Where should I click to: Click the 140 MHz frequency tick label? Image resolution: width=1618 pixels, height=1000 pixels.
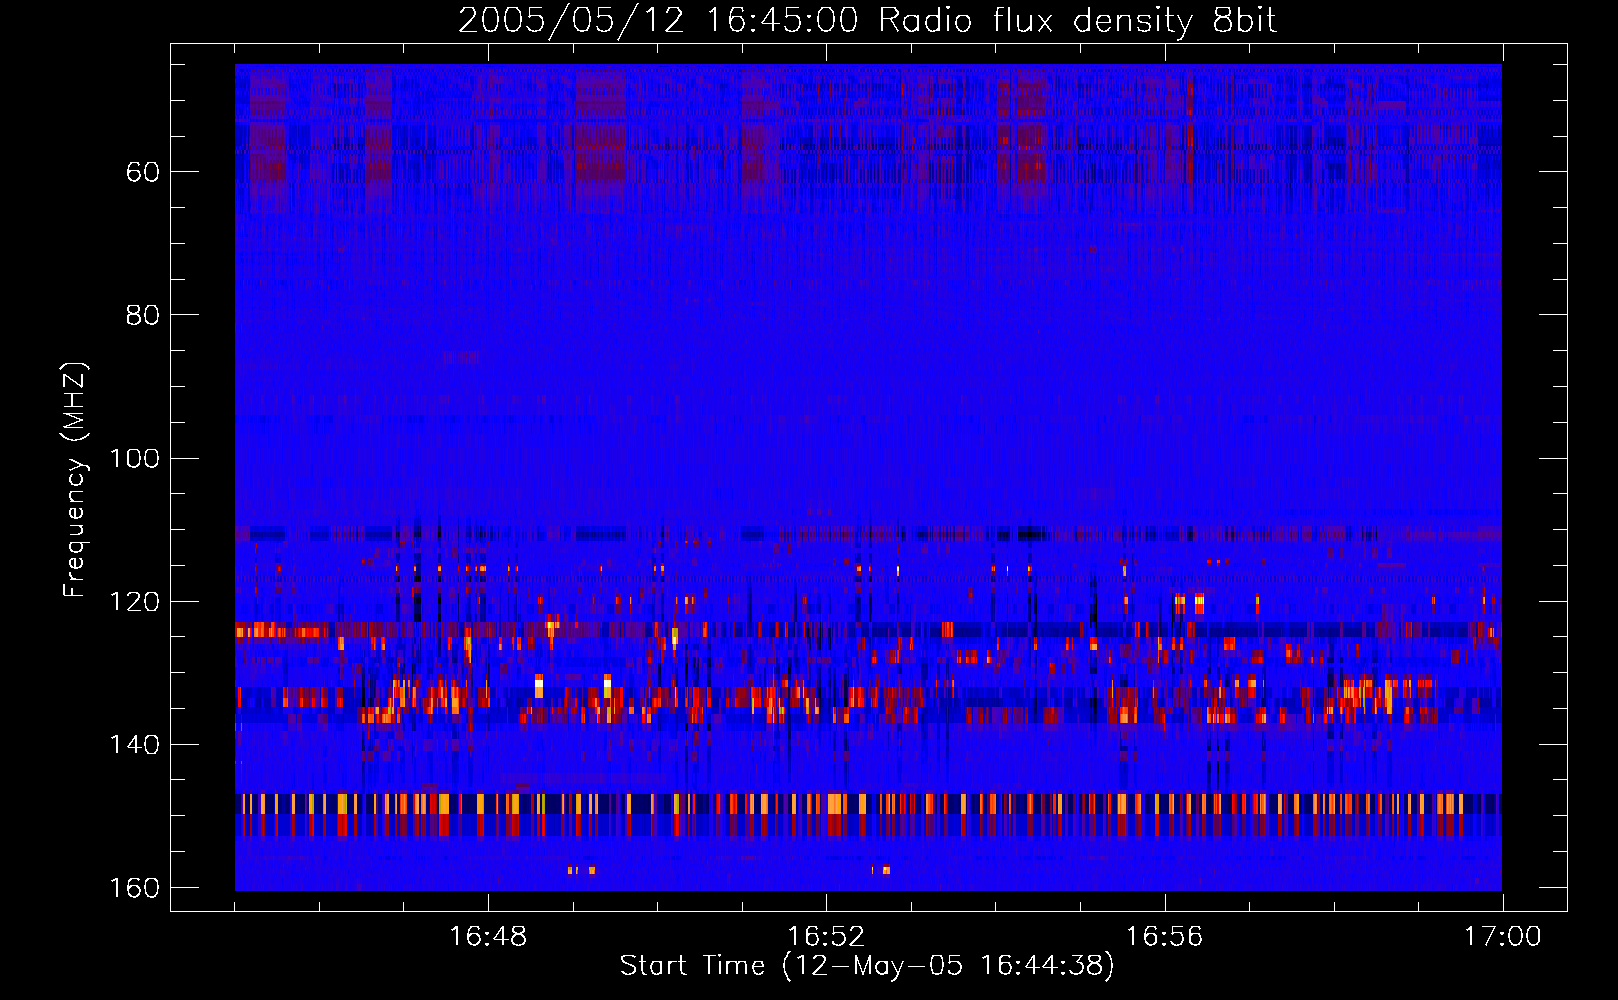pos(133,745)
